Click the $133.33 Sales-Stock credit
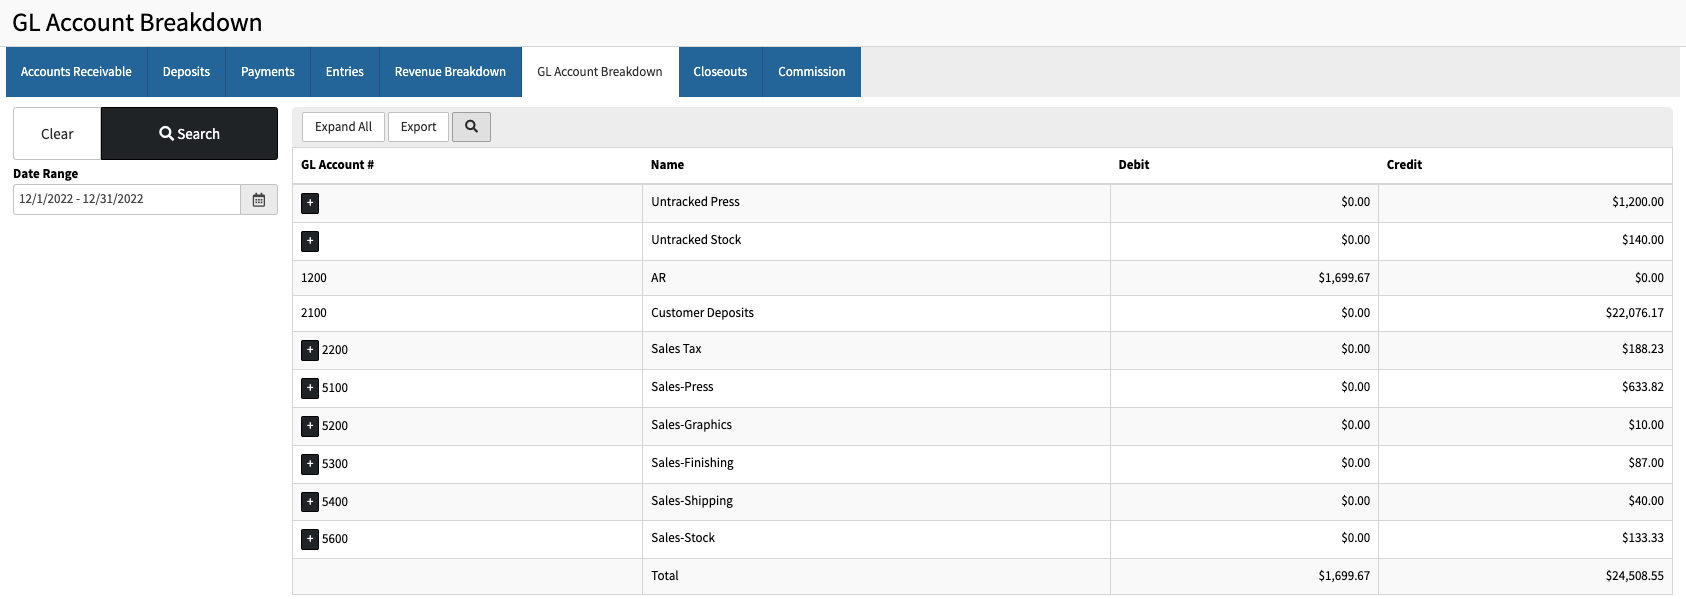Viewport: 1686px width, 599px height. 1643,538
